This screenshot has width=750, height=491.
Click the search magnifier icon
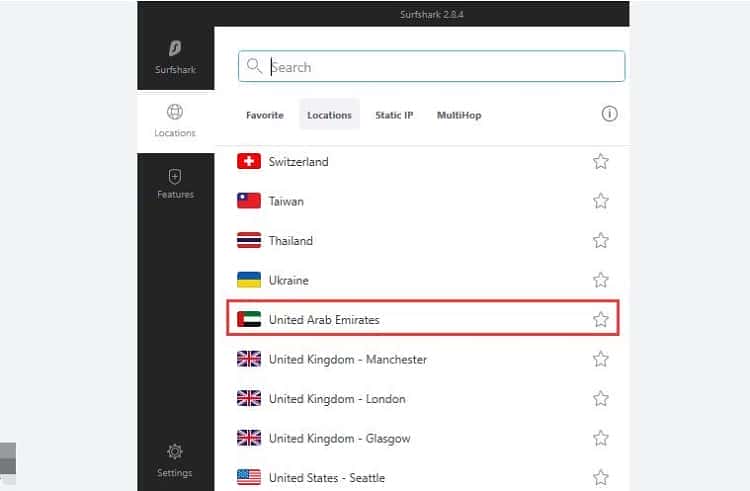click(x=254, y=65)
